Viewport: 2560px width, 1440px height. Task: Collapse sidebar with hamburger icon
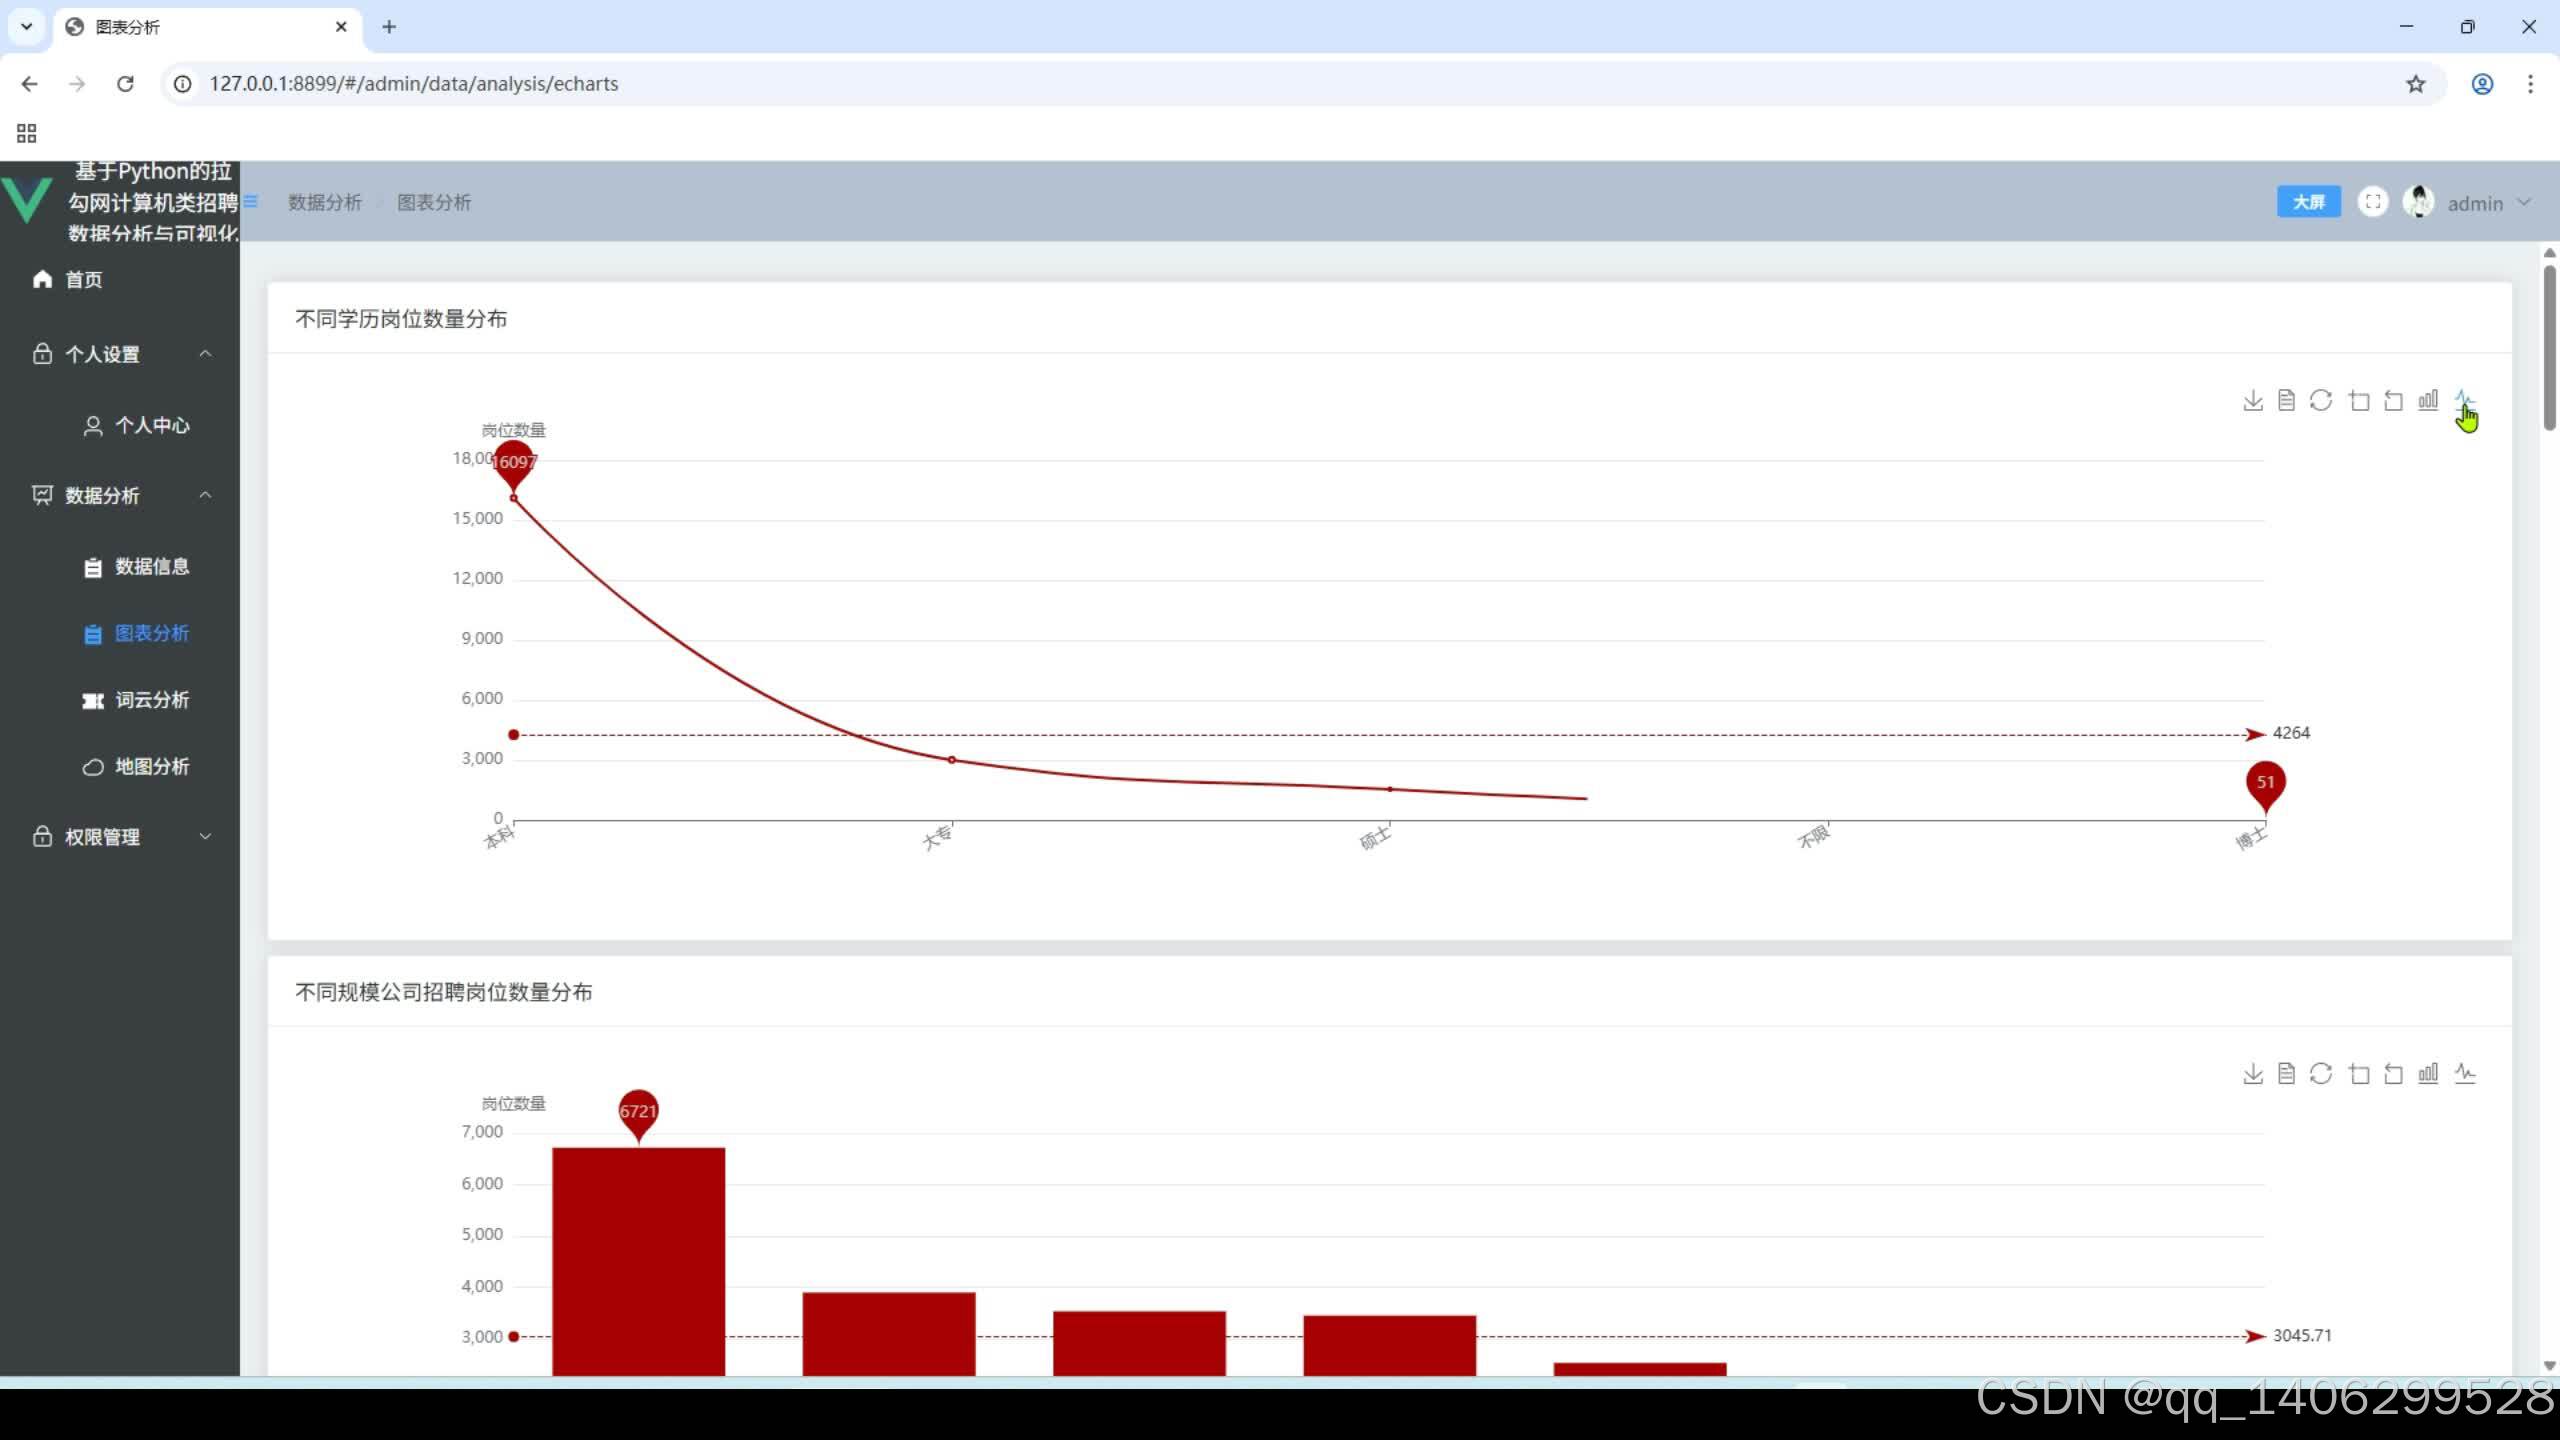[251, 202]
